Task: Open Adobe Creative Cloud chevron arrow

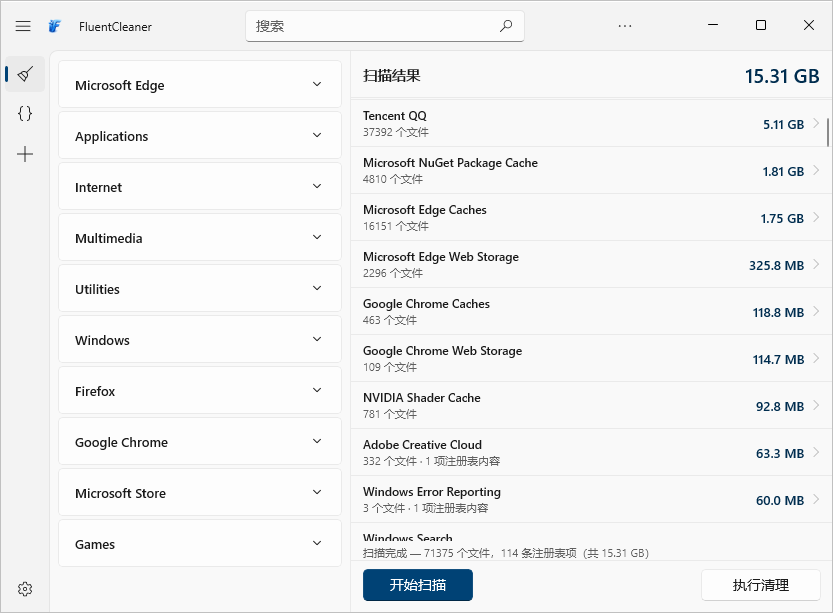Action: pos(816,453)
